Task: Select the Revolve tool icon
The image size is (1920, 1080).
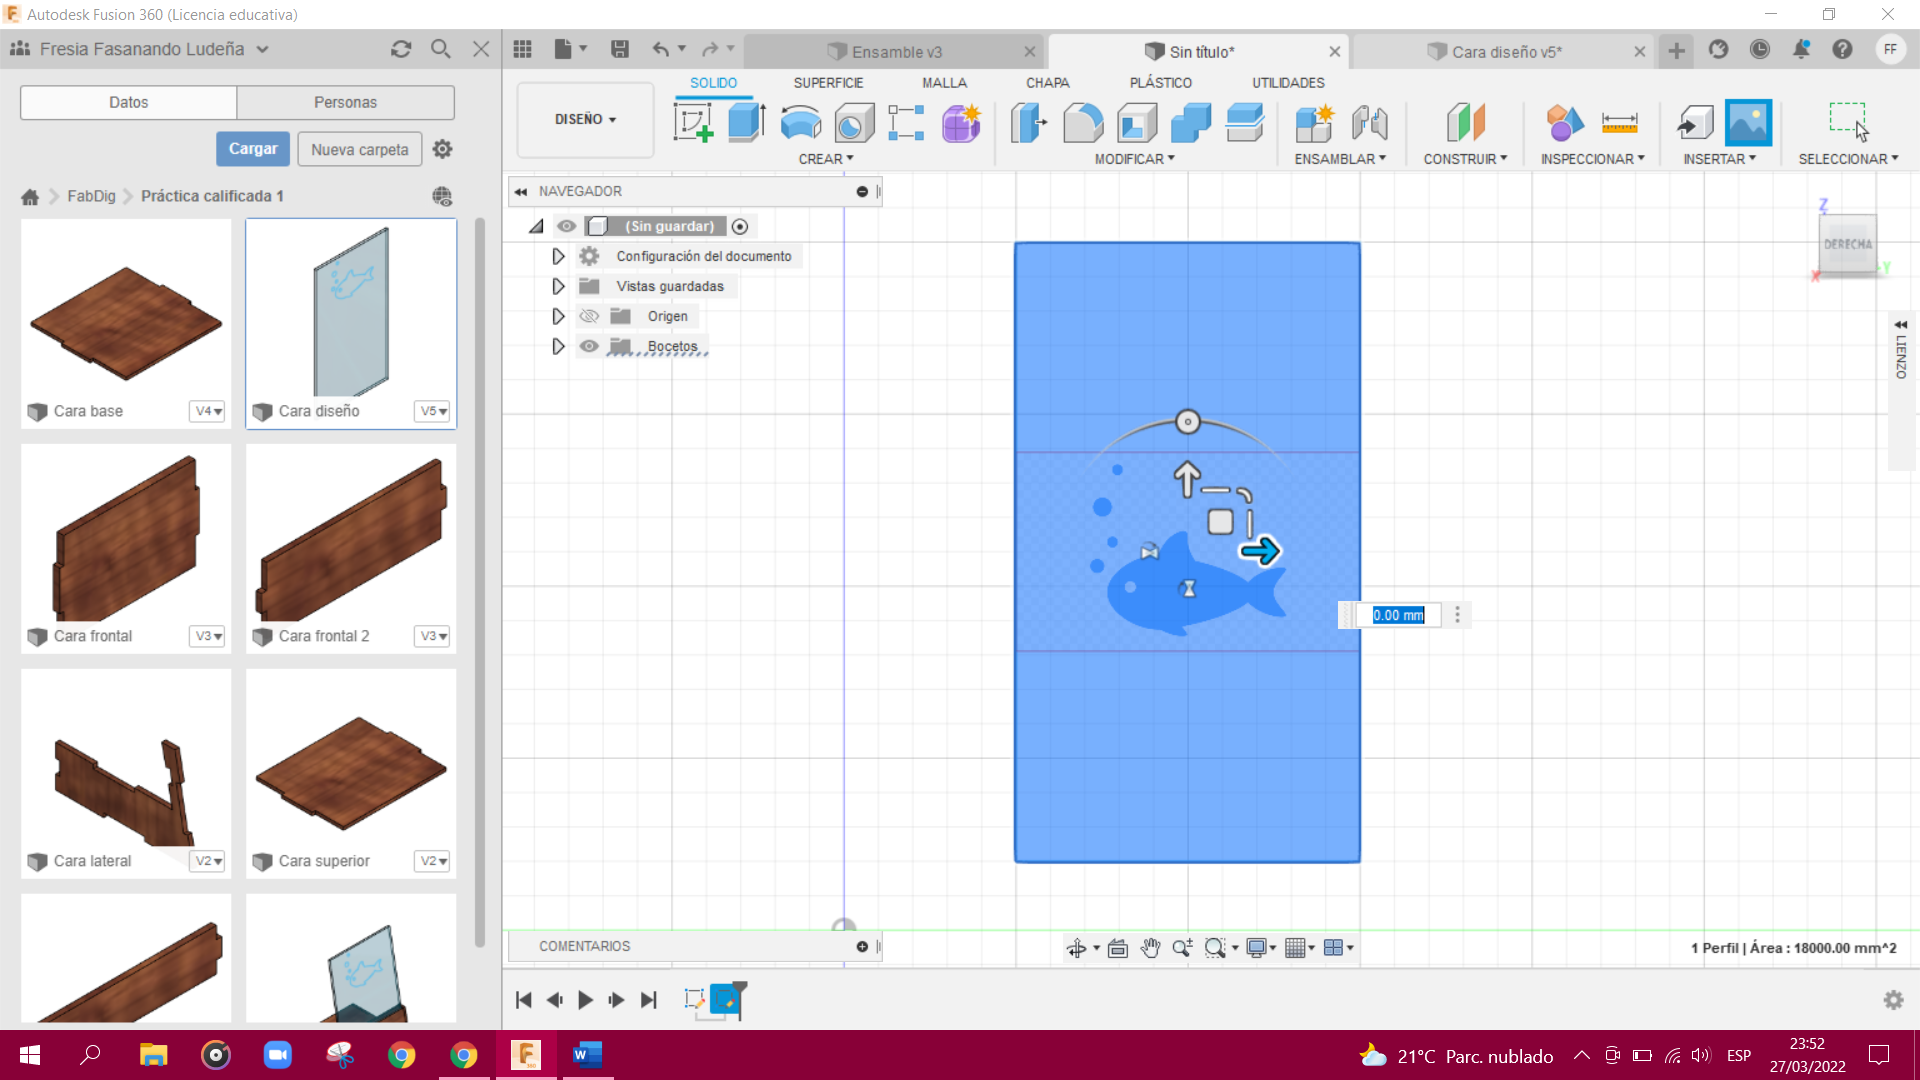Action: click(800, 123)
